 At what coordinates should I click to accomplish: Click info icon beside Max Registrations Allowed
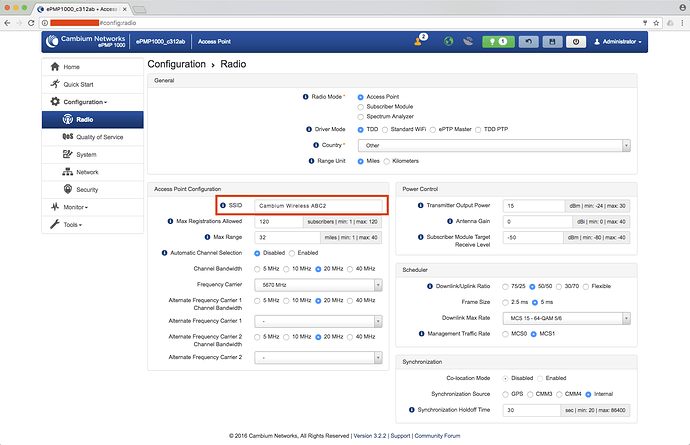[x=170, y=221]
